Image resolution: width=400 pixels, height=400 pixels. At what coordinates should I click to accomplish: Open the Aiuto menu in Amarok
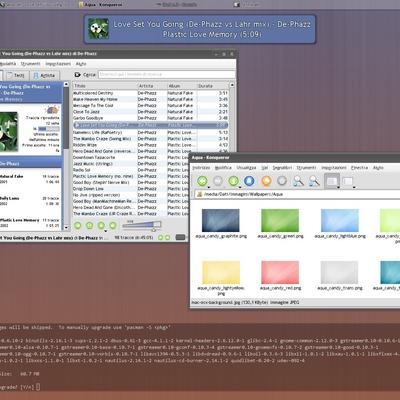pos(81,64)
